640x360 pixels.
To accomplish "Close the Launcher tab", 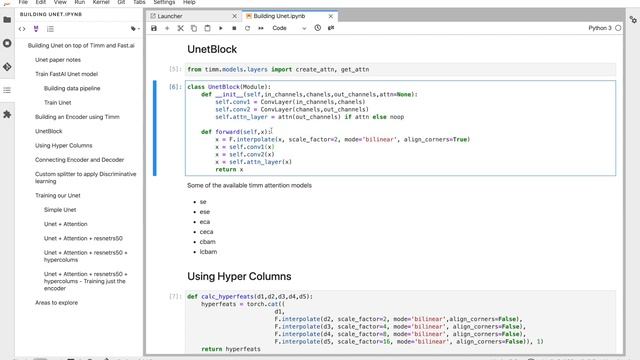I will [234, 16].
